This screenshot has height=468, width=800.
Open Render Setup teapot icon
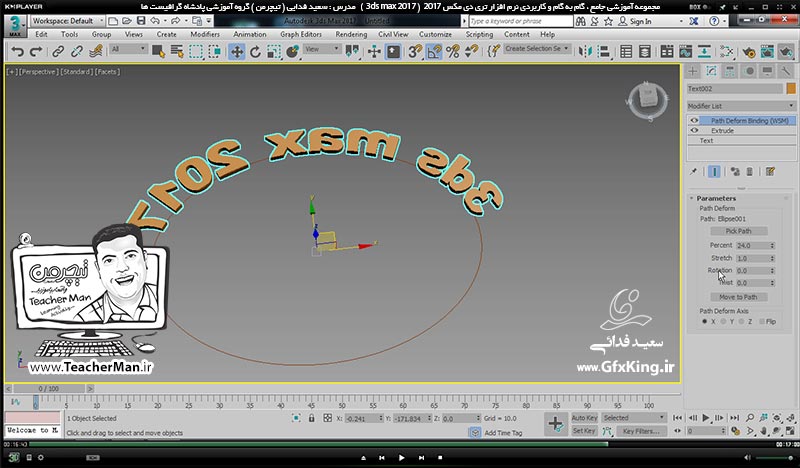[x=748, y=52]
